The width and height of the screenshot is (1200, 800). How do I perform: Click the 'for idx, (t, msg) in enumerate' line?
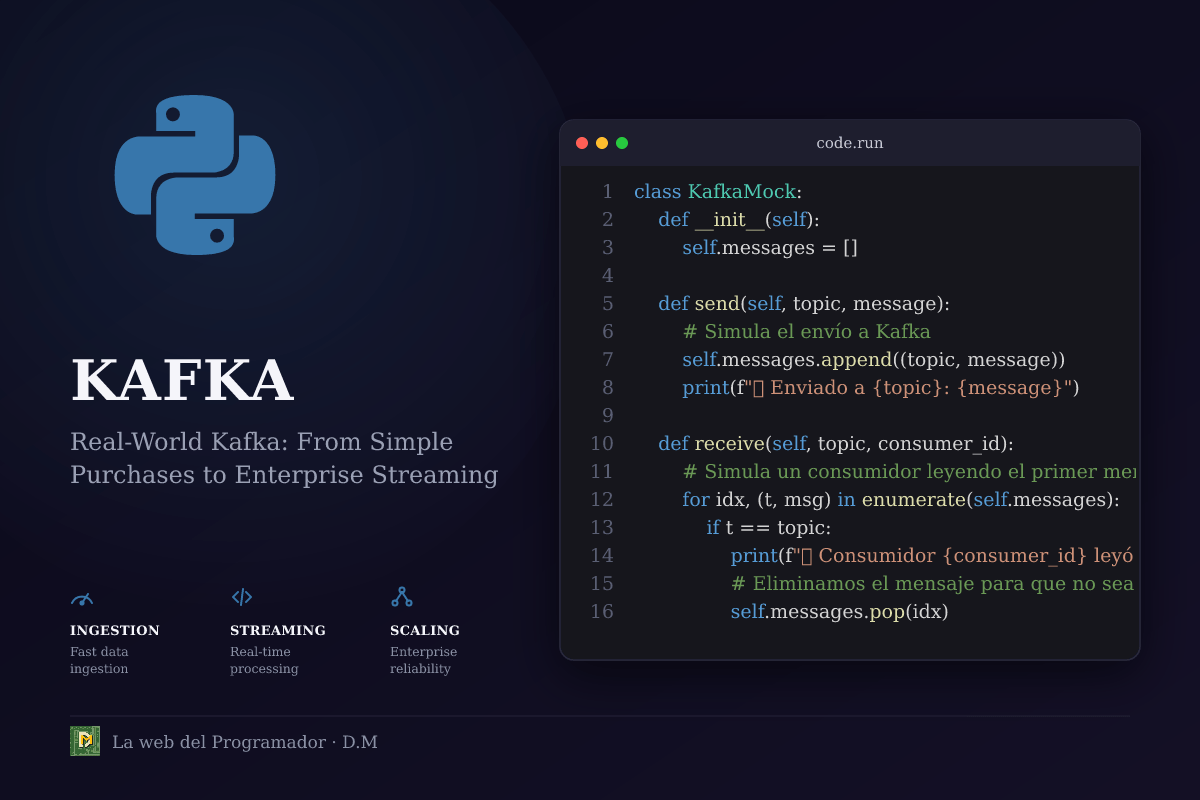(901, 500)
